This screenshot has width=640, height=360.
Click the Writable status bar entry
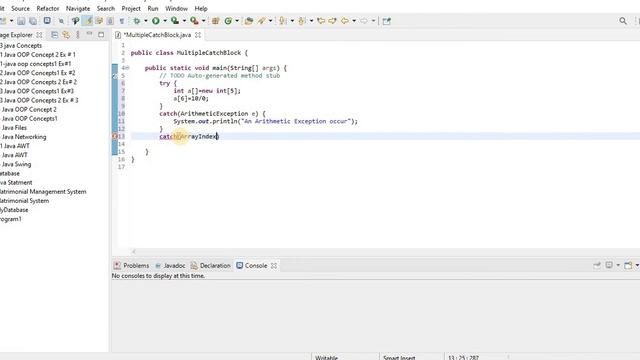326,357
